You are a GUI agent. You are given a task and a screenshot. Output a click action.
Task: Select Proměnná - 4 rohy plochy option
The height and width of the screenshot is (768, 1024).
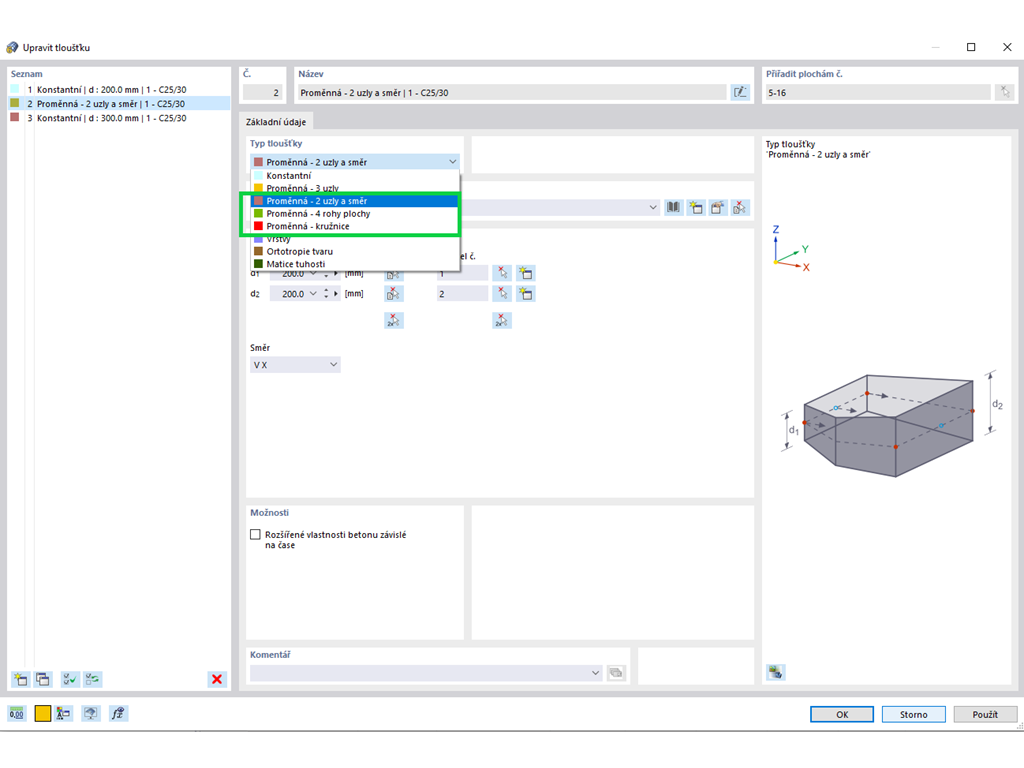click(355, 214)
